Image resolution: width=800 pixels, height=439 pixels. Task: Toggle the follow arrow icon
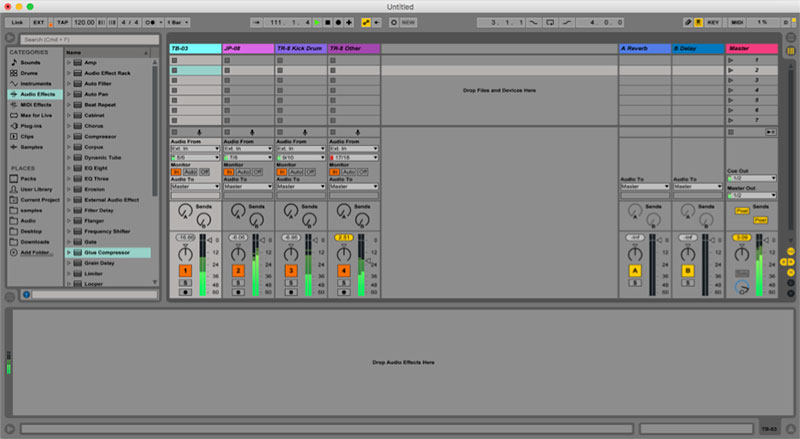pyautogui.click(x=256, y=22)
